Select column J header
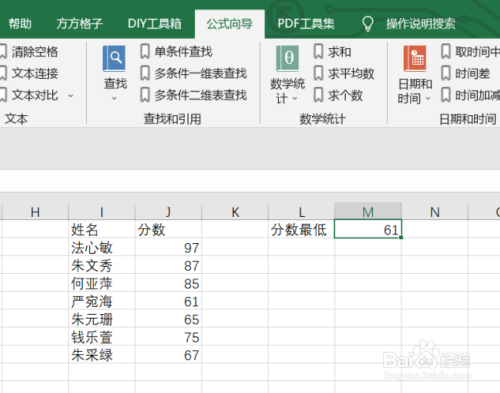The width and height of the screenshot is (500, 393). coord(168,211)
